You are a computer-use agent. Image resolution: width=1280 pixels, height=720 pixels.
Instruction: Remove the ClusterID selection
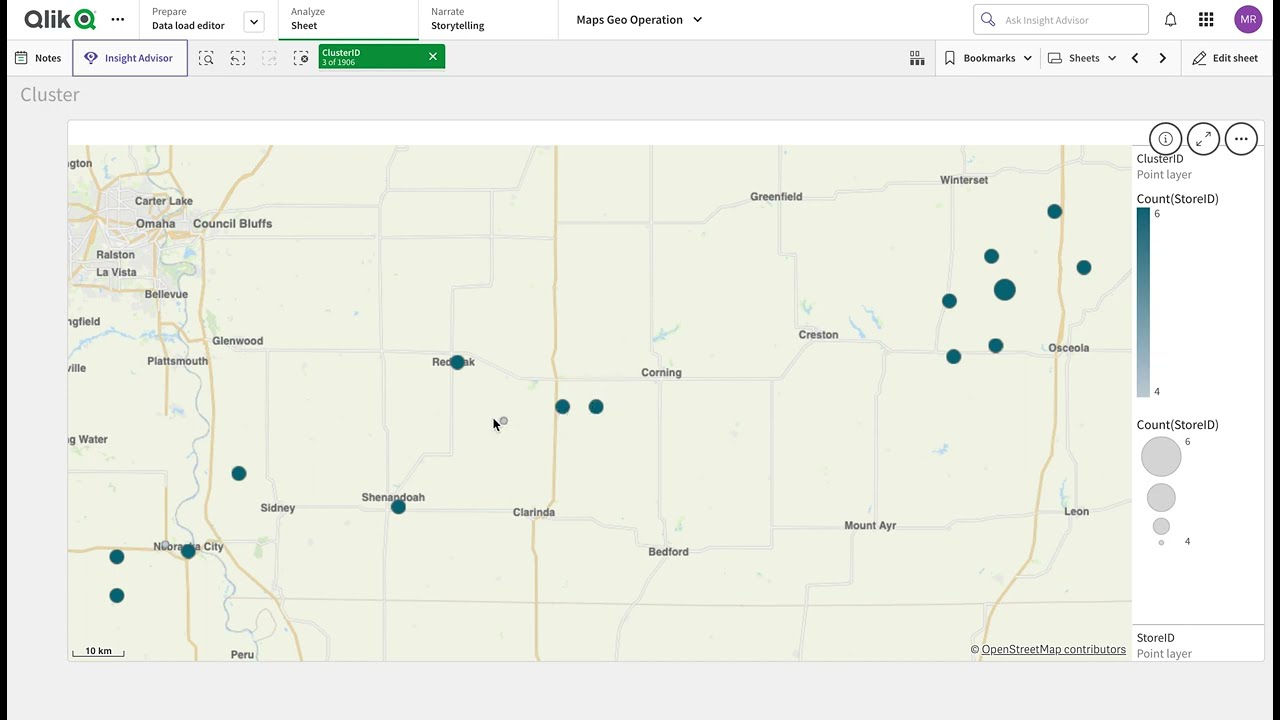(433, 57)
